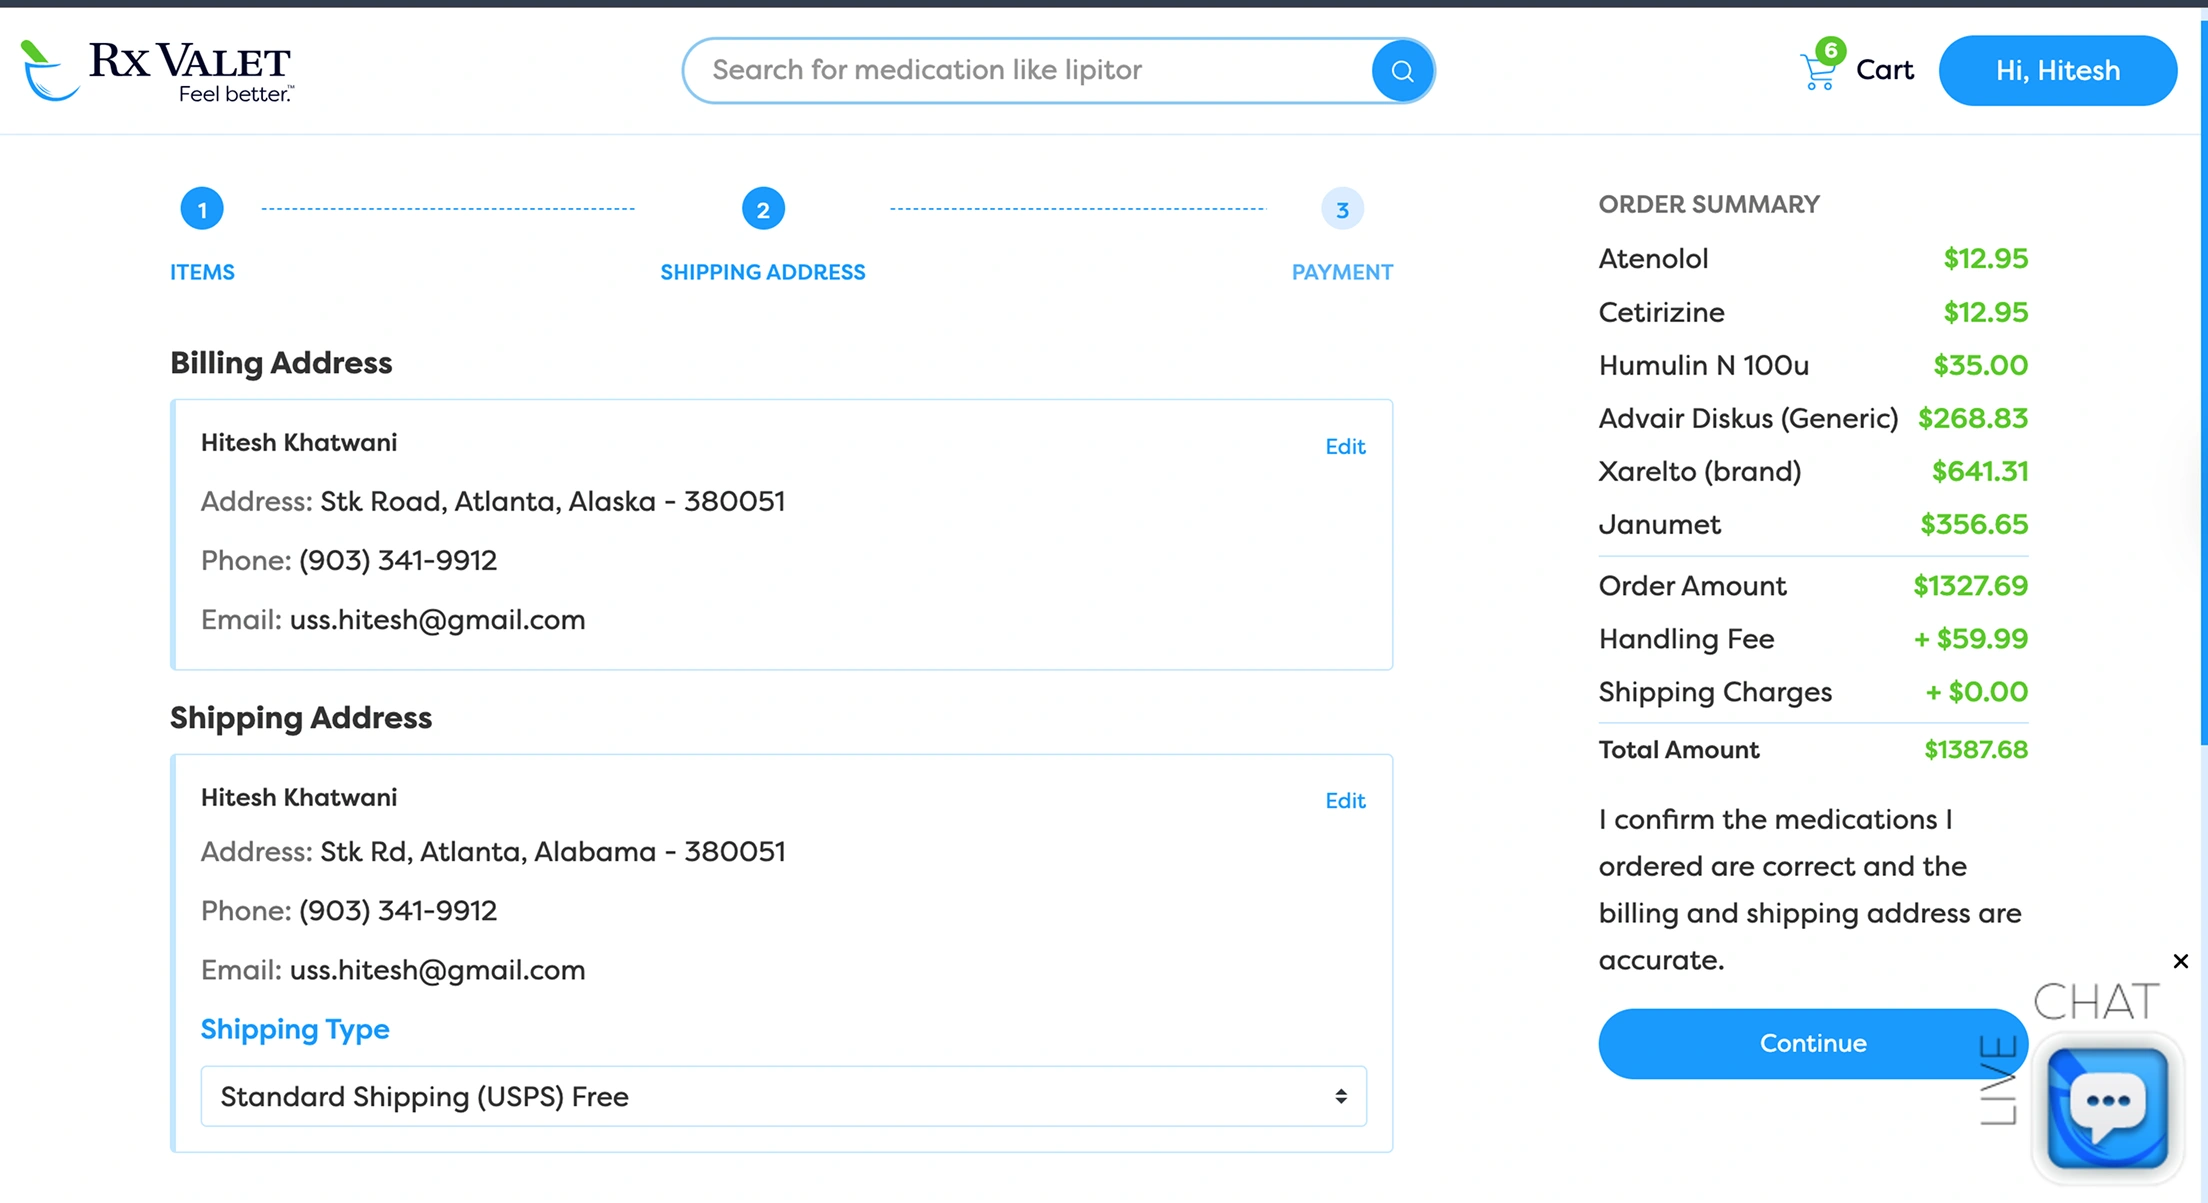The image size is (2208, 1203).
Task: Edit the billing address
Action: (1345, 446)
